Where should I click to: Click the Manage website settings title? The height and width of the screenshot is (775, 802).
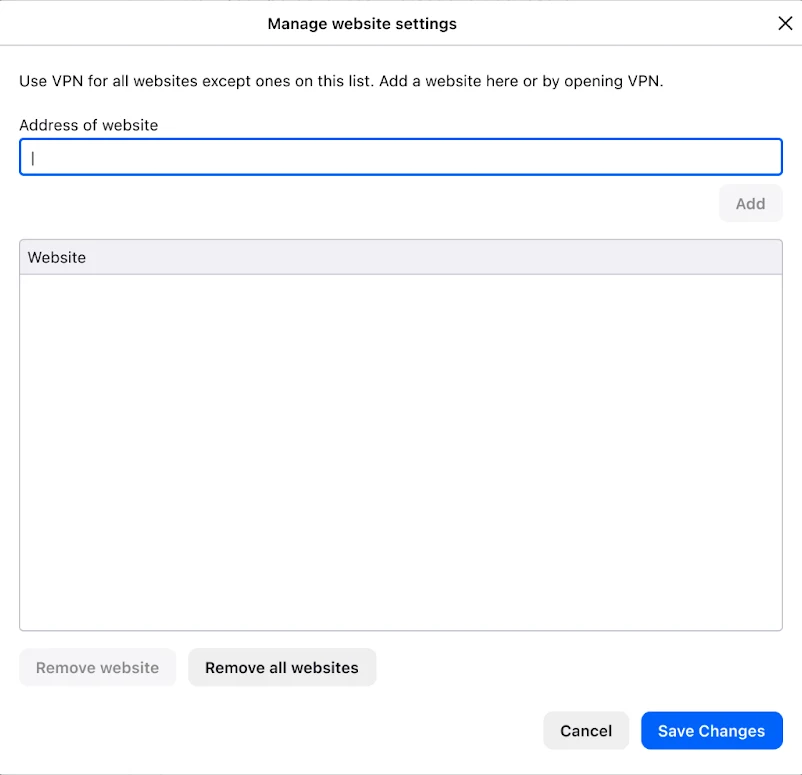362,24
